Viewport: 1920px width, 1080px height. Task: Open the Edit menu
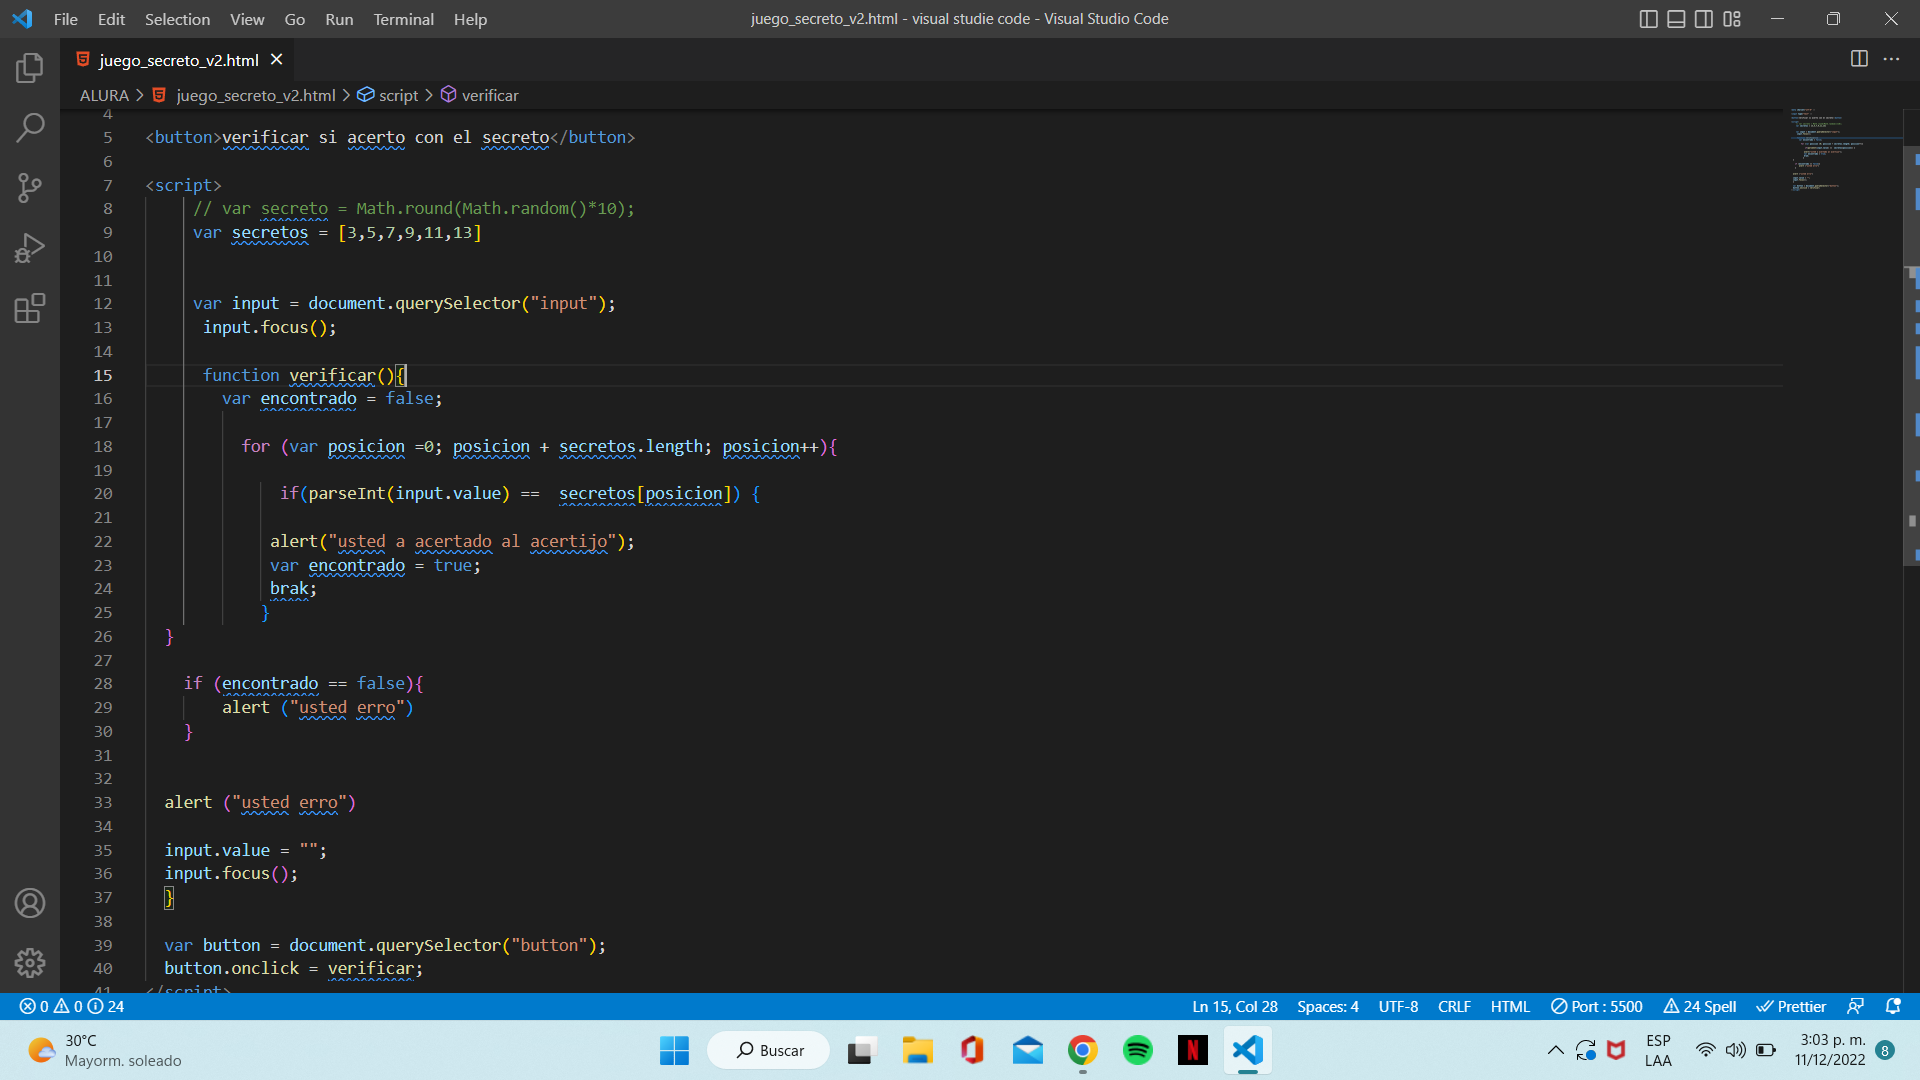(x=111, y=19)
